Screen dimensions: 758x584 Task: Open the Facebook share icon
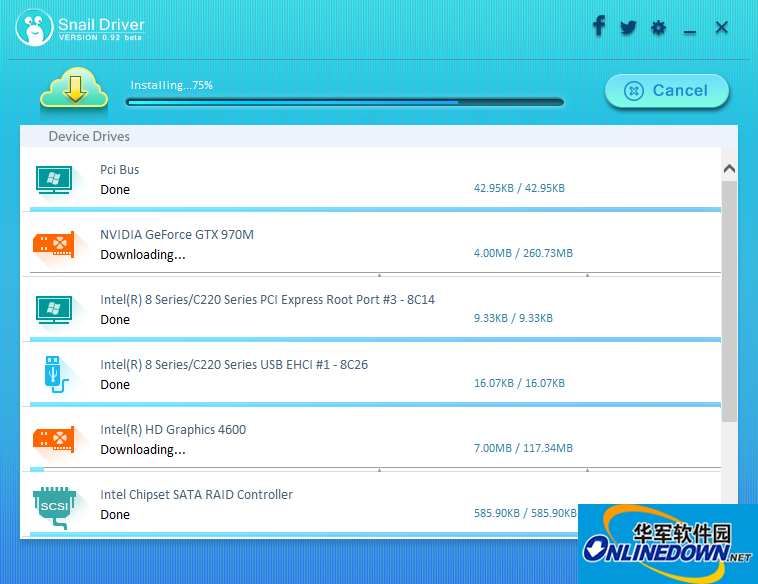[x=599, y=26]
